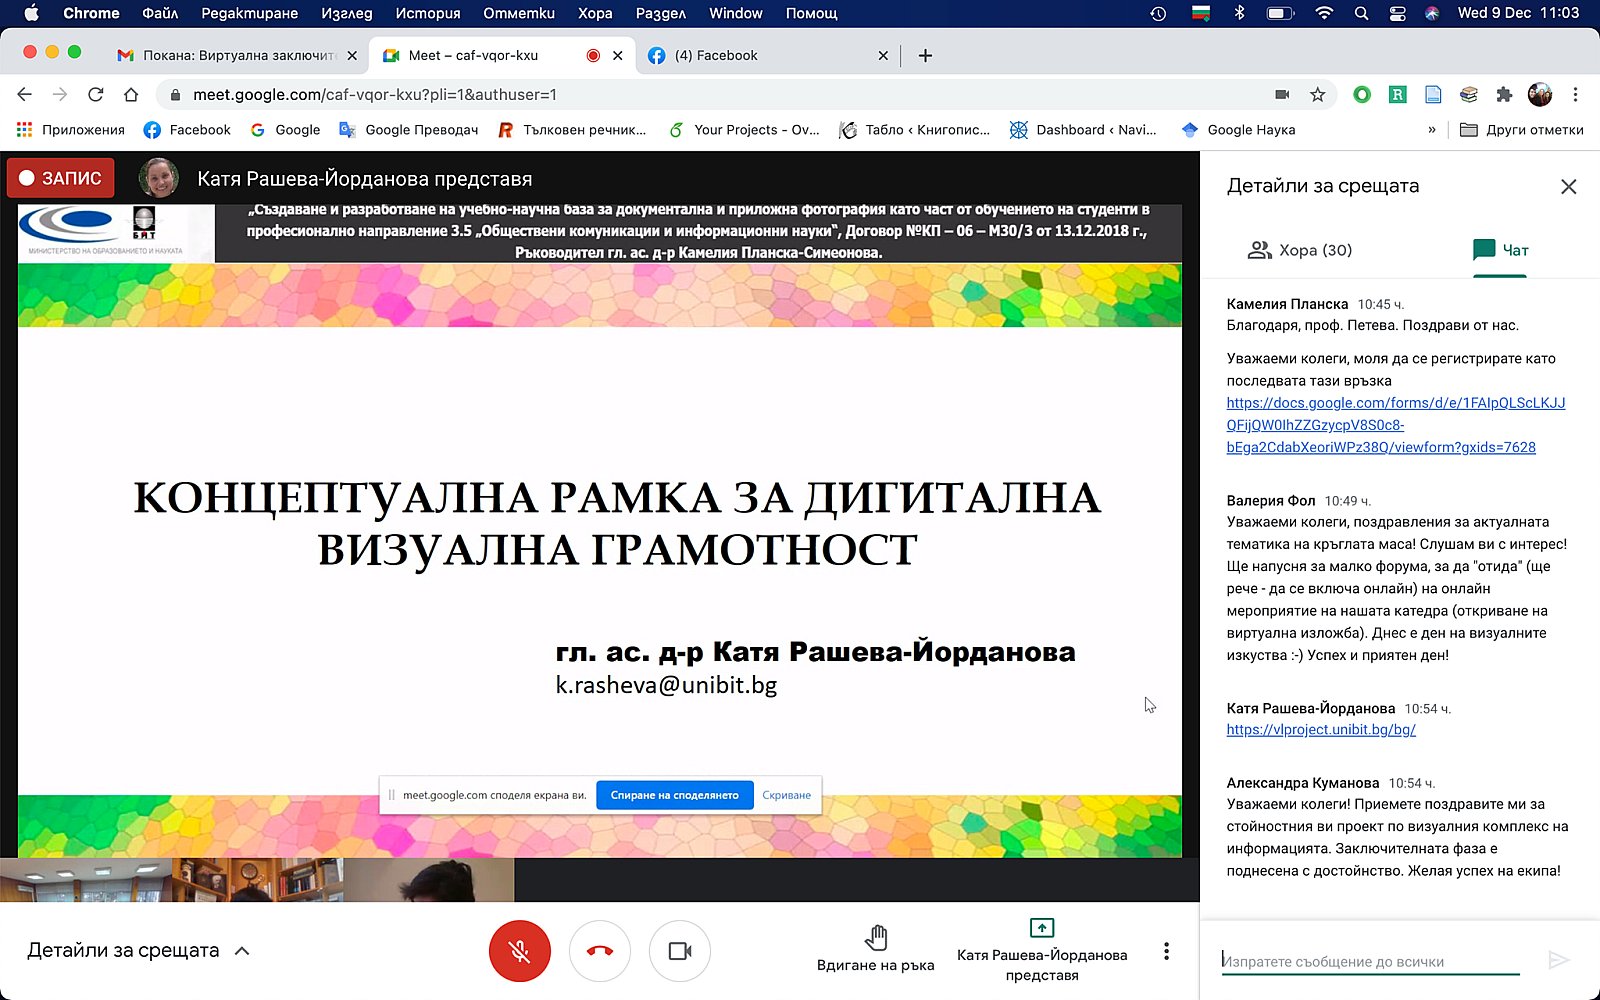Click Скриване to hide sharing bar

(786, 795)
